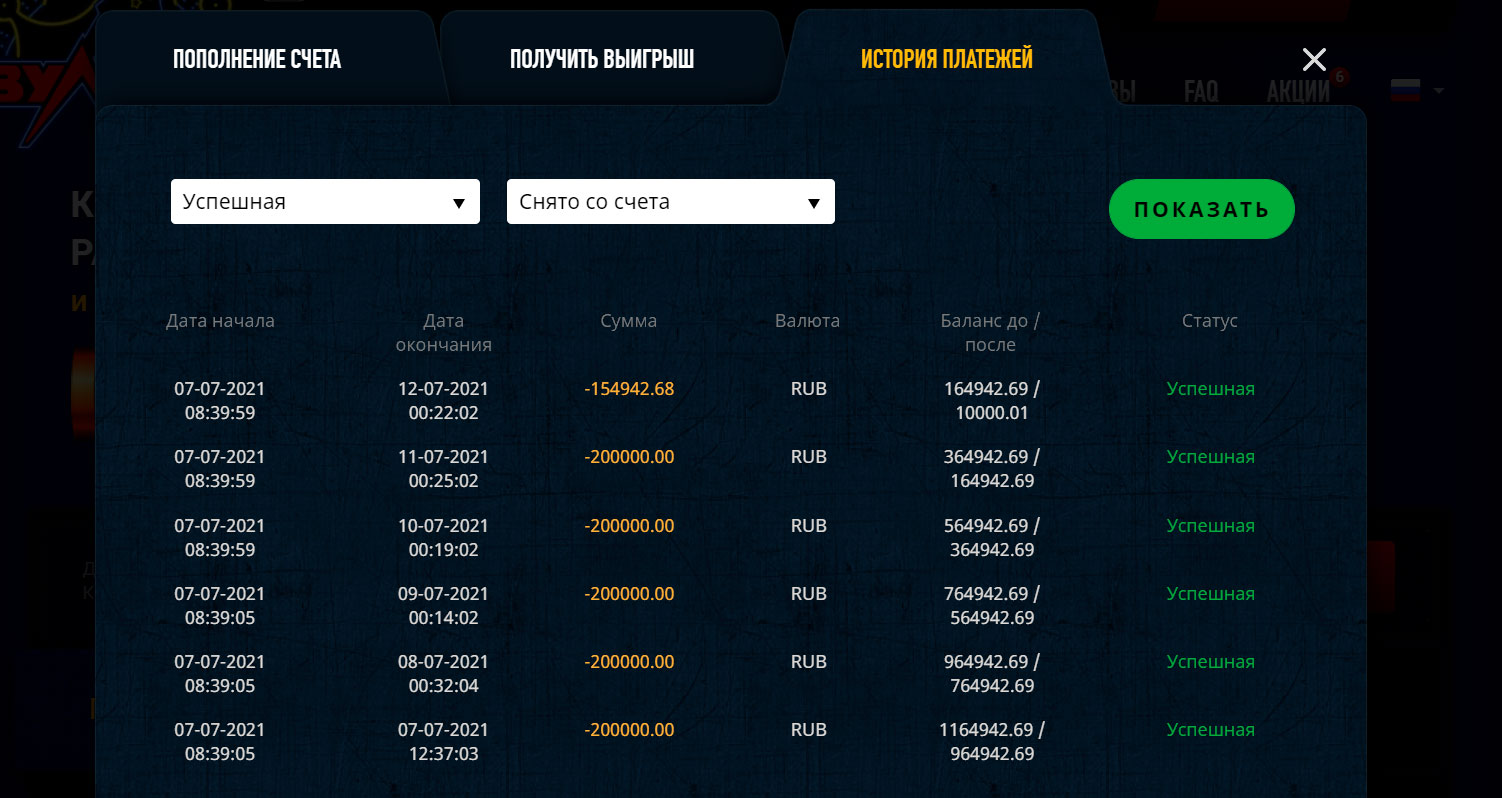Click end date 10-07-2021 00:19:02
The height and width of the screenshot is (798, 1502).
(443, 538)
